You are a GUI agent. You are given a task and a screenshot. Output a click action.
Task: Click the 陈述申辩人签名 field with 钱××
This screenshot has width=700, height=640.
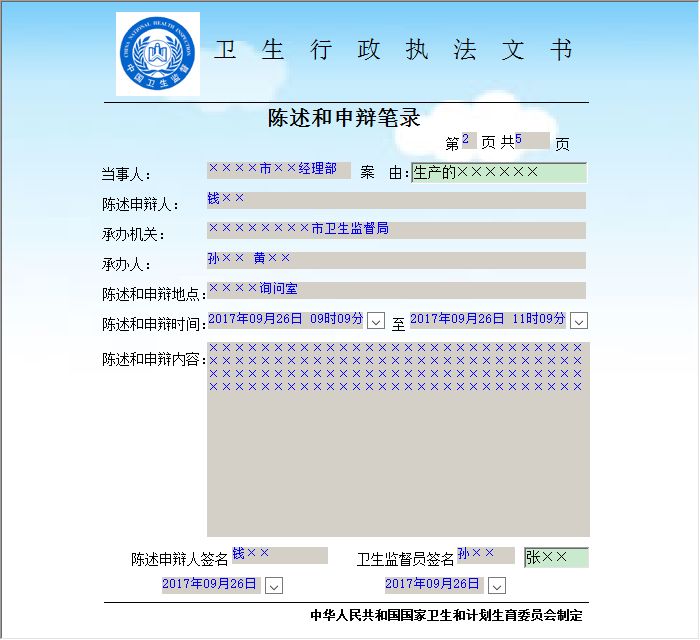[280, 555]
